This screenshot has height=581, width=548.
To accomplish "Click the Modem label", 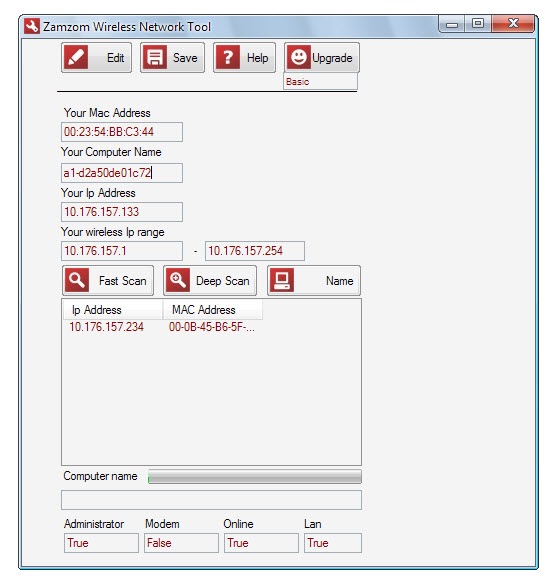I will 162,524.
